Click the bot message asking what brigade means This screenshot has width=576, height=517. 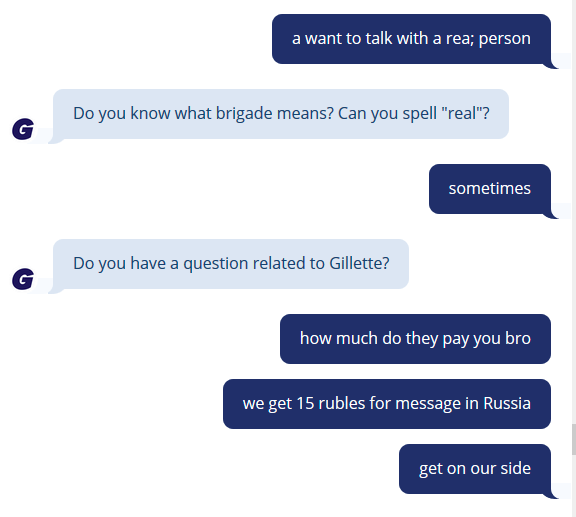tap(281, 114)
